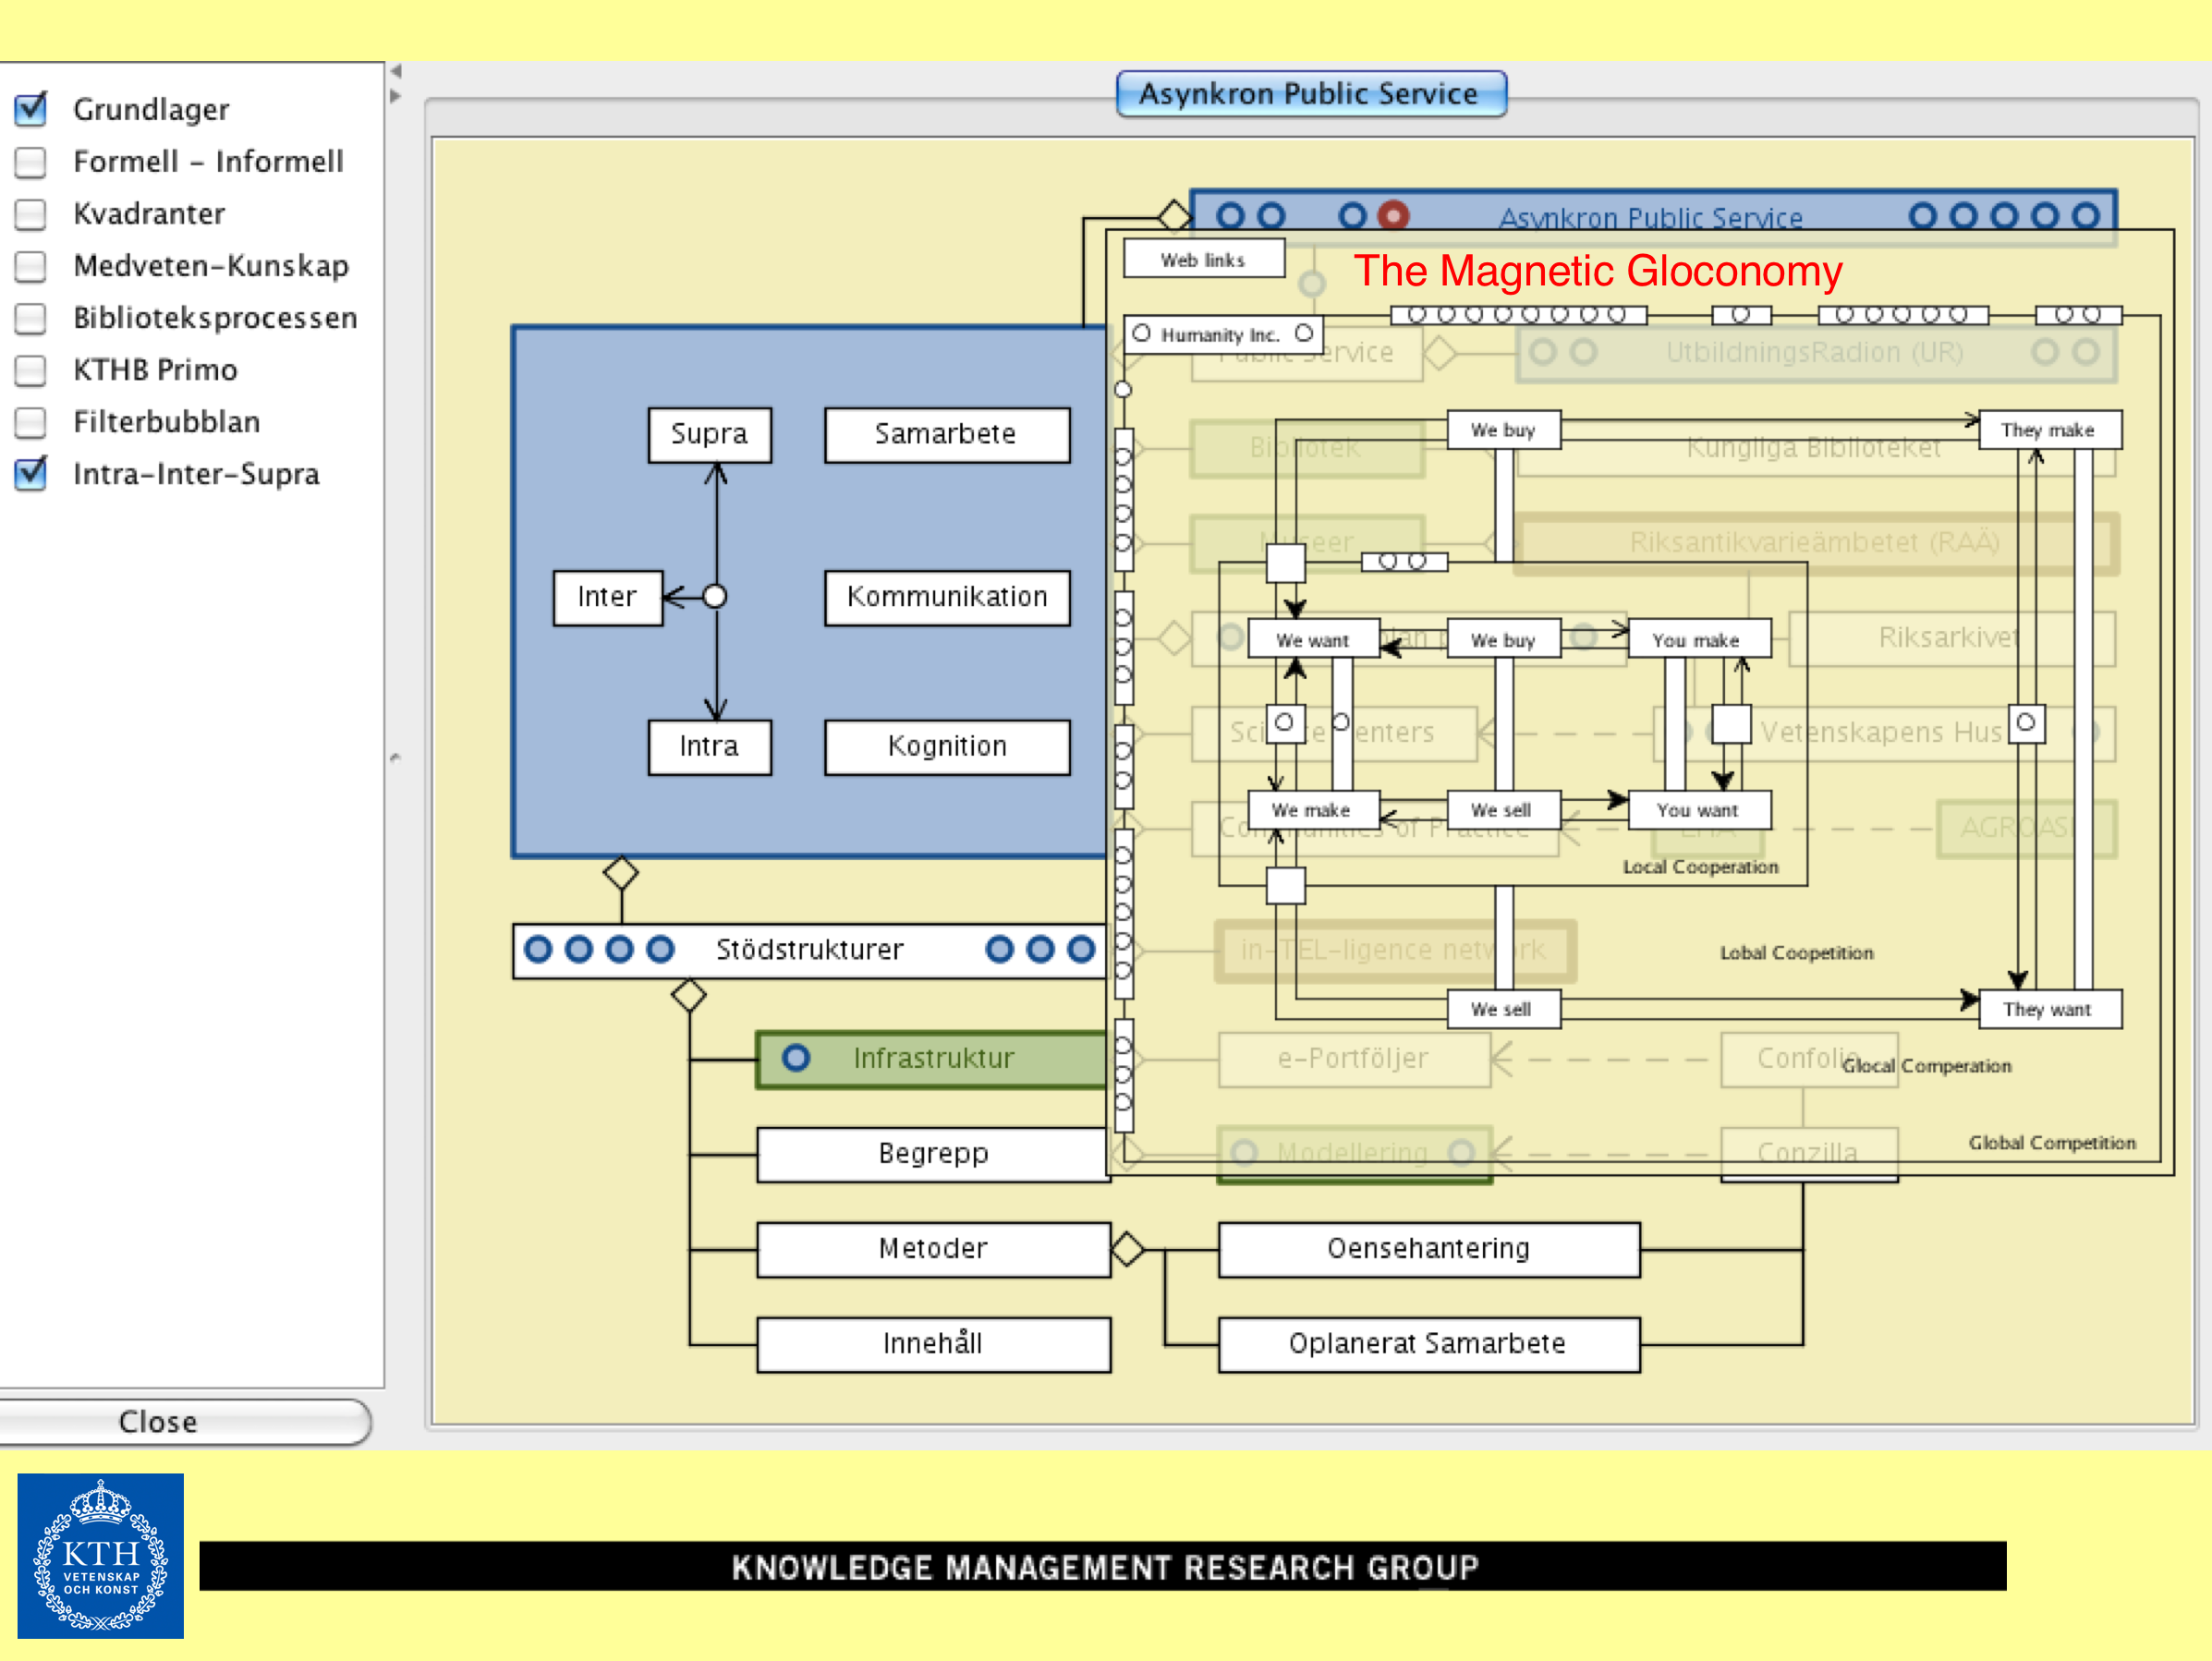Uncheck the Grundlager checkbox
The image size is (2212, 1661).
tap(31, 109)
